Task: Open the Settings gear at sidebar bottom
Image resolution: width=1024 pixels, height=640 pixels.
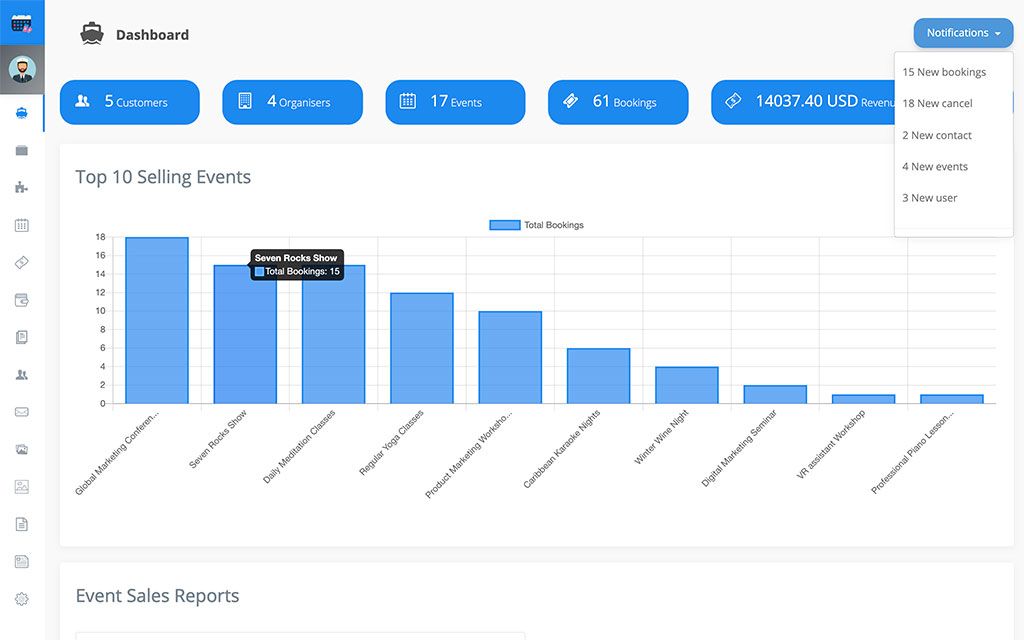Action: [22, 598]
